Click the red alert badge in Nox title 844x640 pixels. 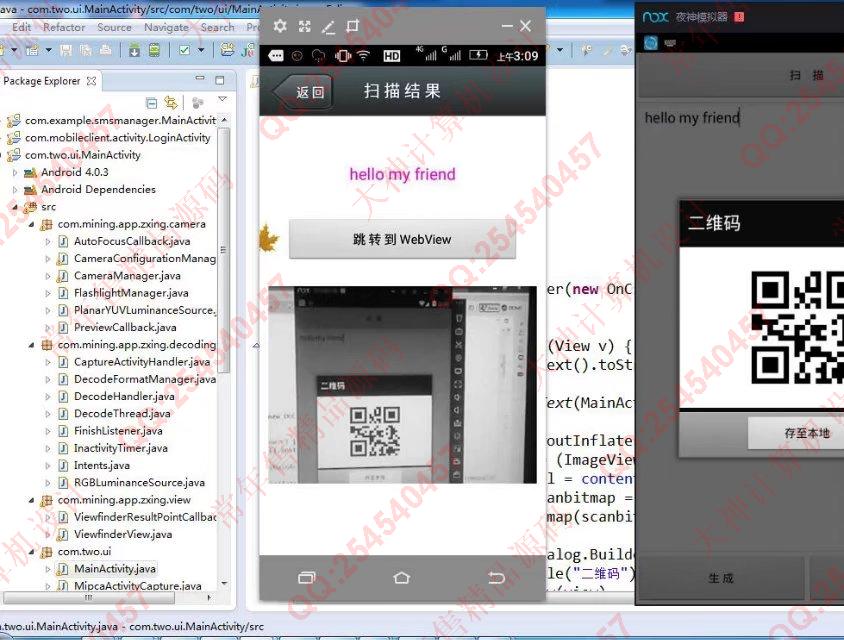[x=740, y=17]
